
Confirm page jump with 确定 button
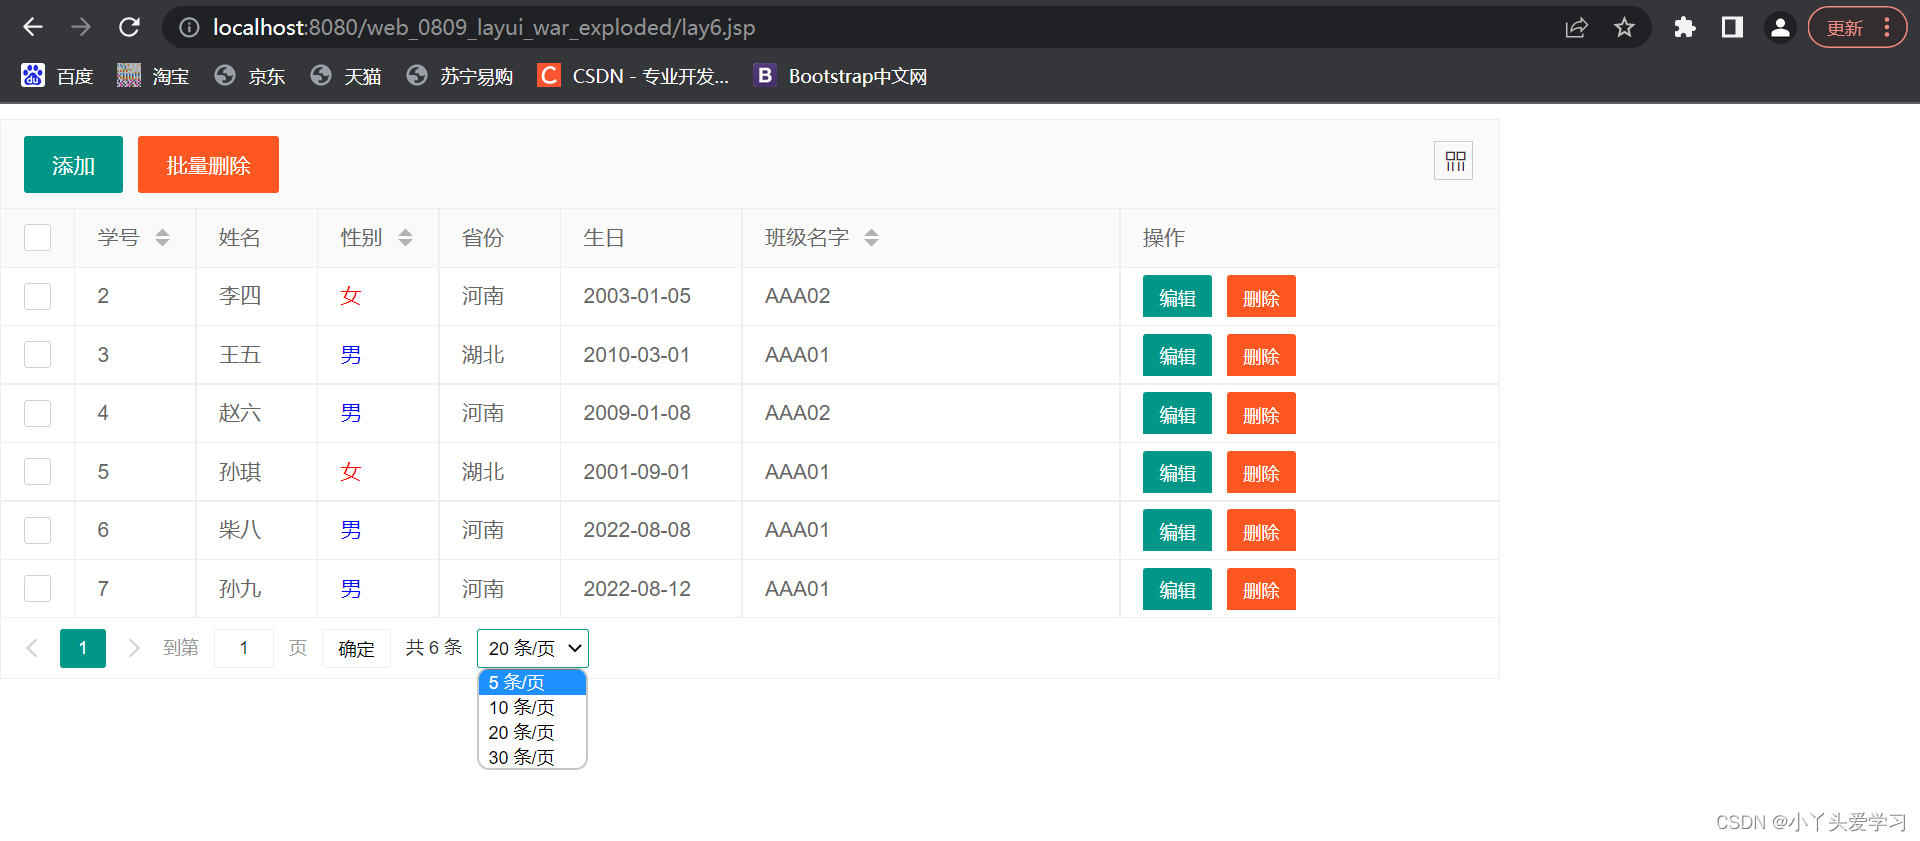(356, 648)
